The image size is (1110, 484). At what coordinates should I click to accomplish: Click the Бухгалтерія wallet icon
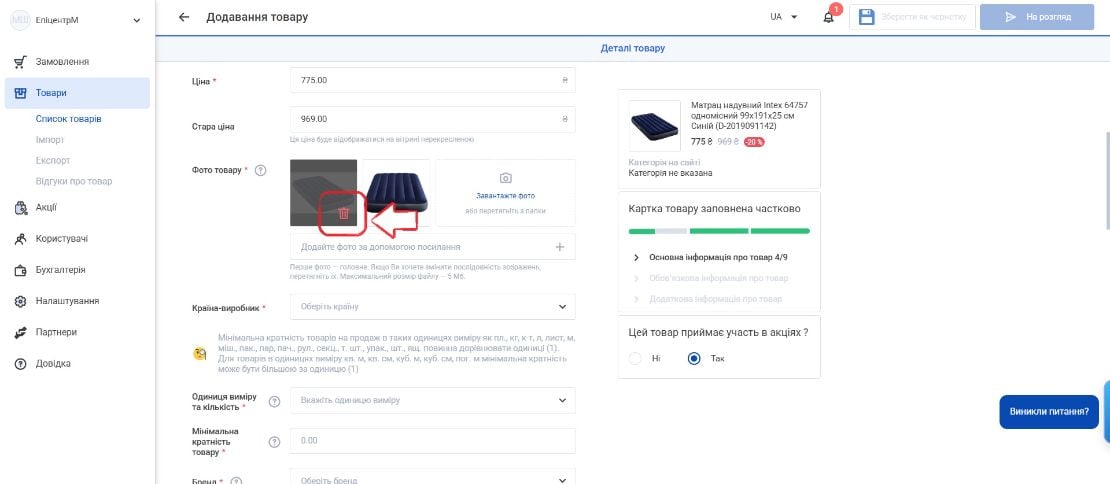(x=21, y=270)
